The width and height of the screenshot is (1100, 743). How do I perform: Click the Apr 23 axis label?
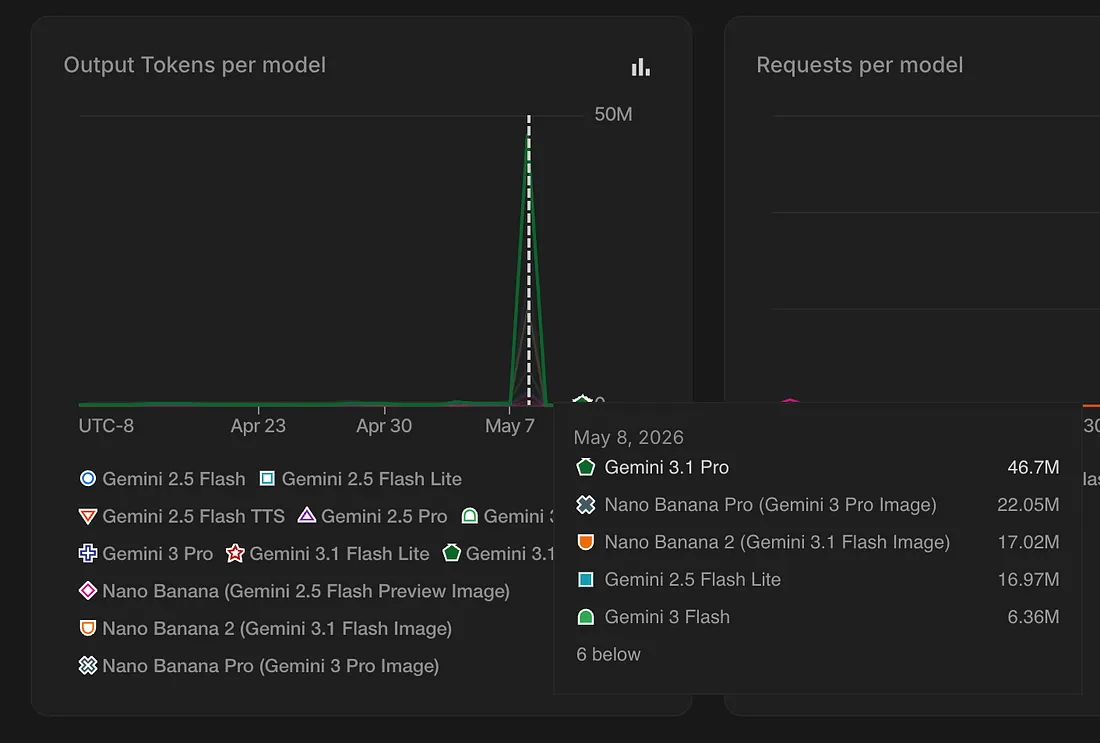coord(258,426)
